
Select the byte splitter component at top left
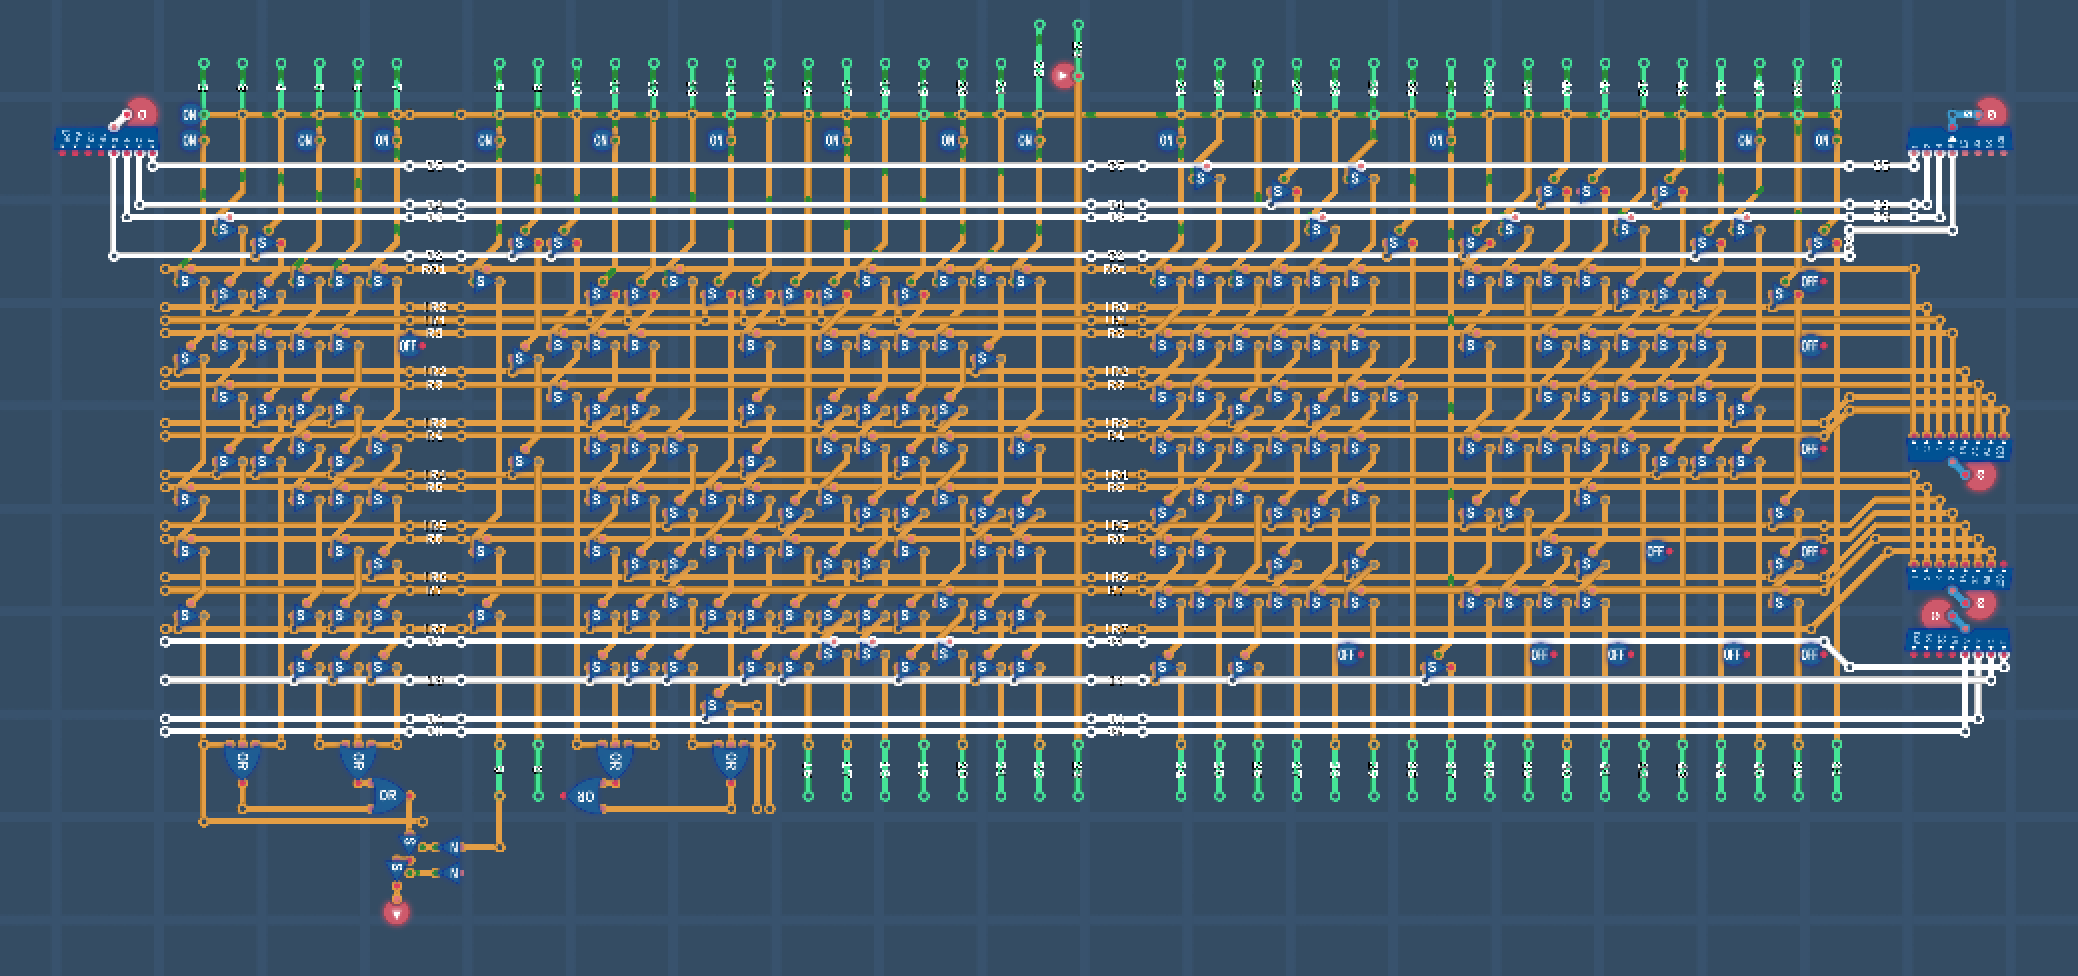(x=105, y=141)
